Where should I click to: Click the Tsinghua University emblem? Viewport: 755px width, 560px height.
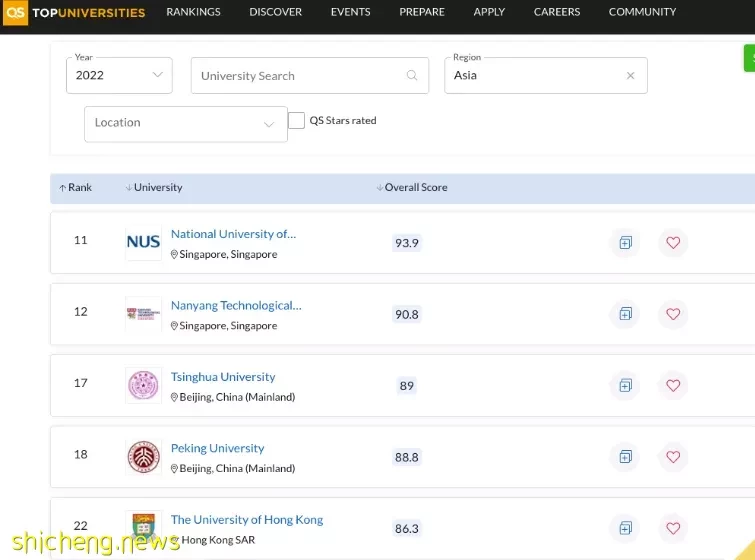coord(143,385)
